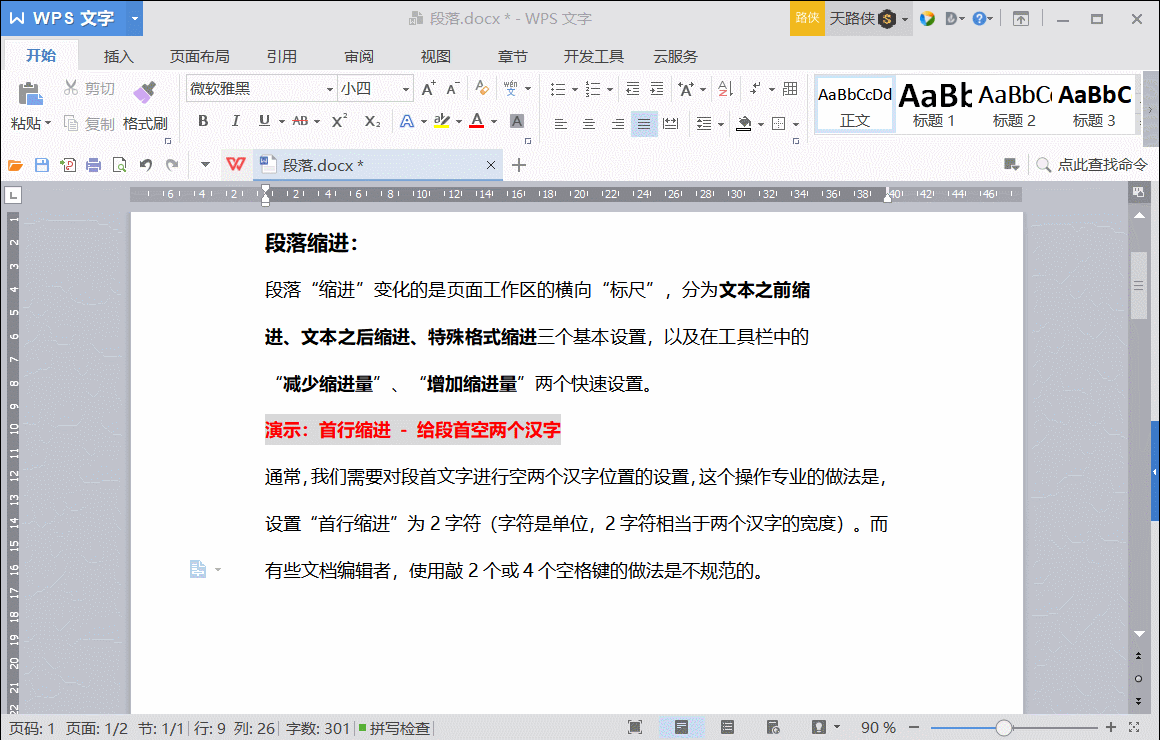
Task: Open the 章节 ribbon tab
Action: (513, 56)
